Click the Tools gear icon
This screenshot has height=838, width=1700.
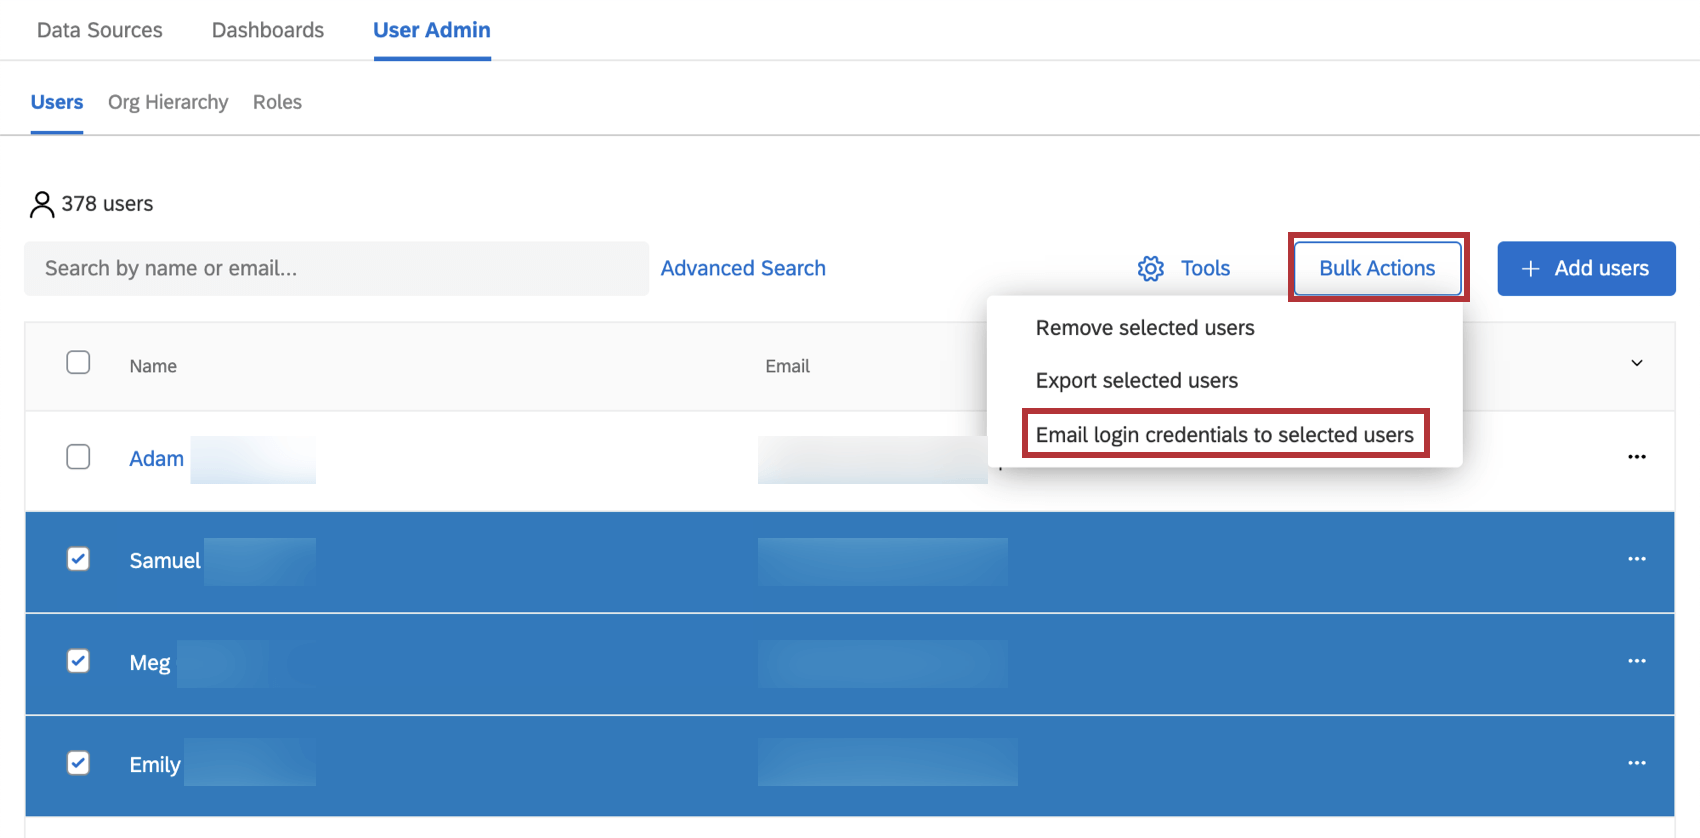(1151, 268)
